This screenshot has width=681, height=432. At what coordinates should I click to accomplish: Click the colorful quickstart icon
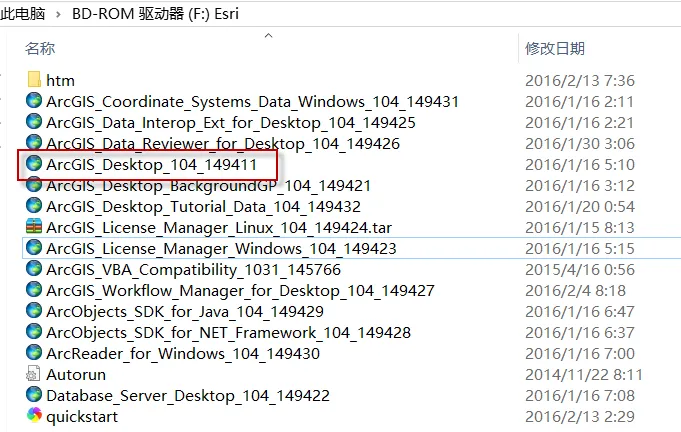(34, 416)
